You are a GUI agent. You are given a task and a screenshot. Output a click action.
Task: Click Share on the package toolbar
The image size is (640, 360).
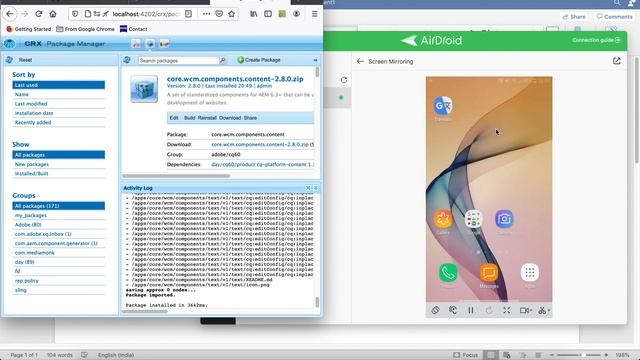250,118
